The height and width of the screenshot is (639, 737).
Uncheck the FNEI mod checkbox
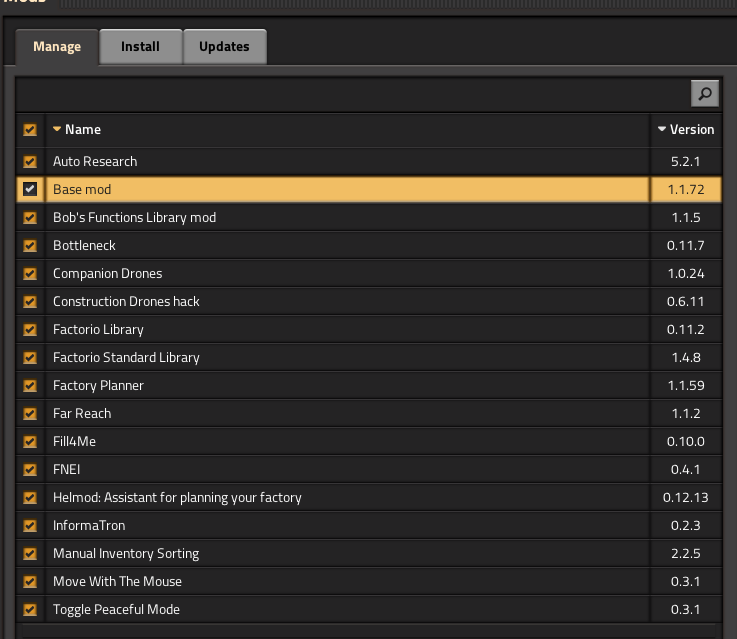[30, 469]
